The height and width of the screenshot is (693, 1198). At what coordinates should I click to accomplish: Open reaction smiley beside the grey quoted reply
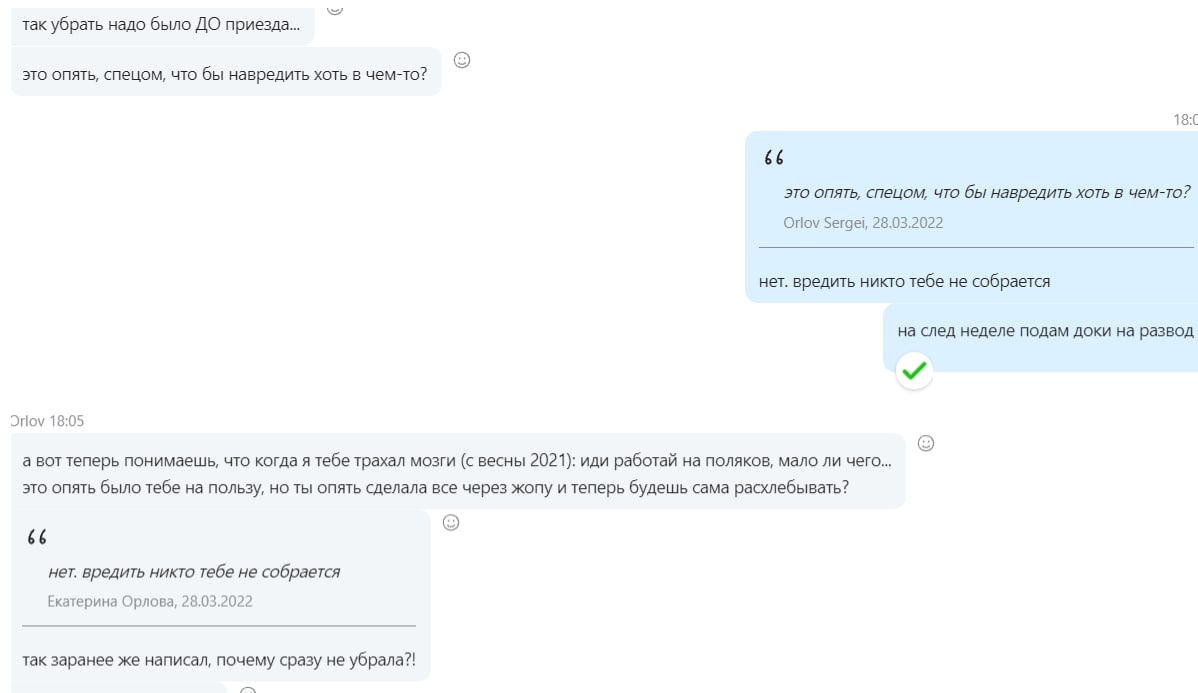click(x=451, y=522)
